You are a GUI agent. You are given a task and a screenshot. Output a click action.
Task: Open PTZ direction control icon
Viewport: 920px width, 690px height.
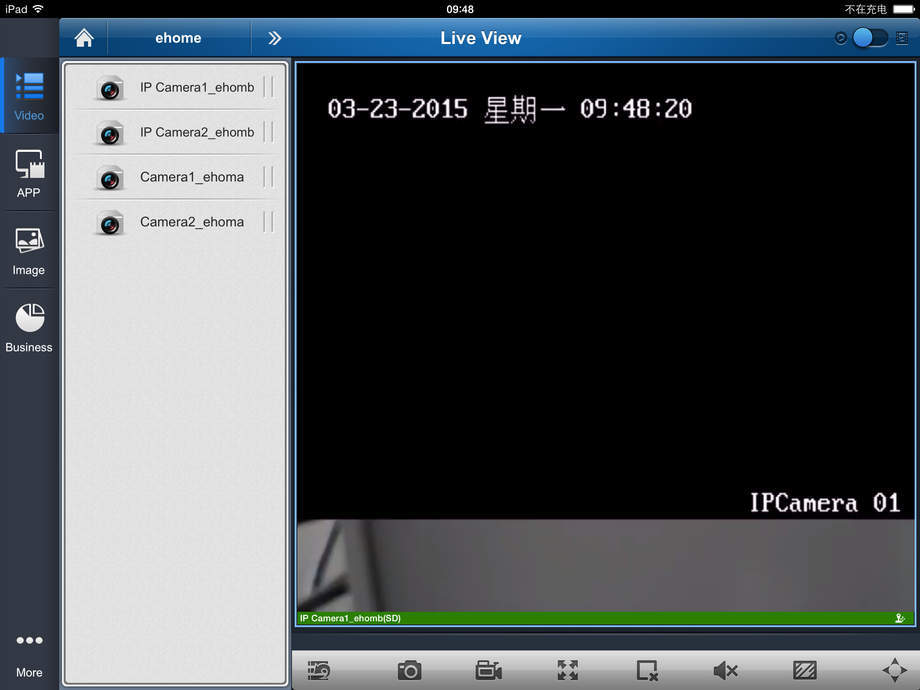pyautogui.click(x=895, y=670)
